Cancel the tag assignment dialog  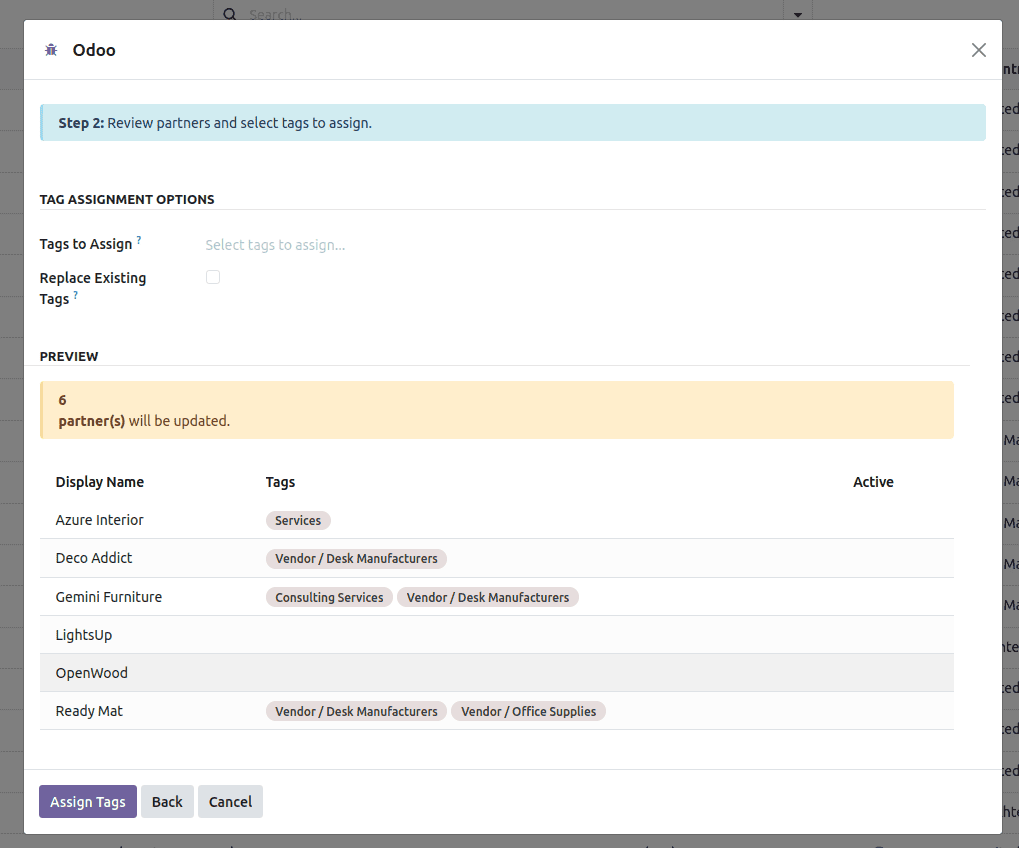point(230,801)
